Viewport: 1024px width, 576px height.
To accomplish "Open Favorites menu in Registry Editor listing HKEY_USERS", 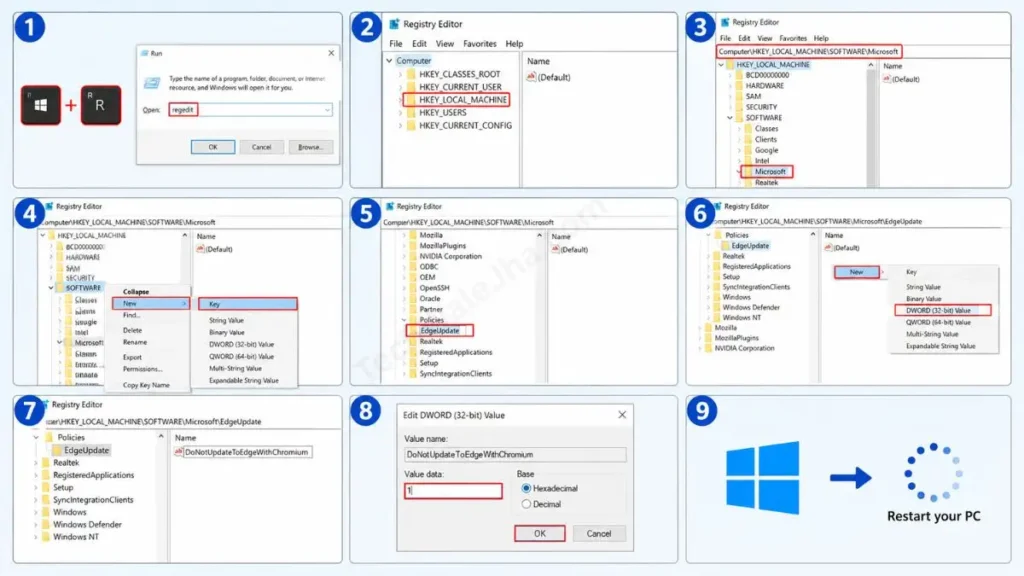I will 479,44.
